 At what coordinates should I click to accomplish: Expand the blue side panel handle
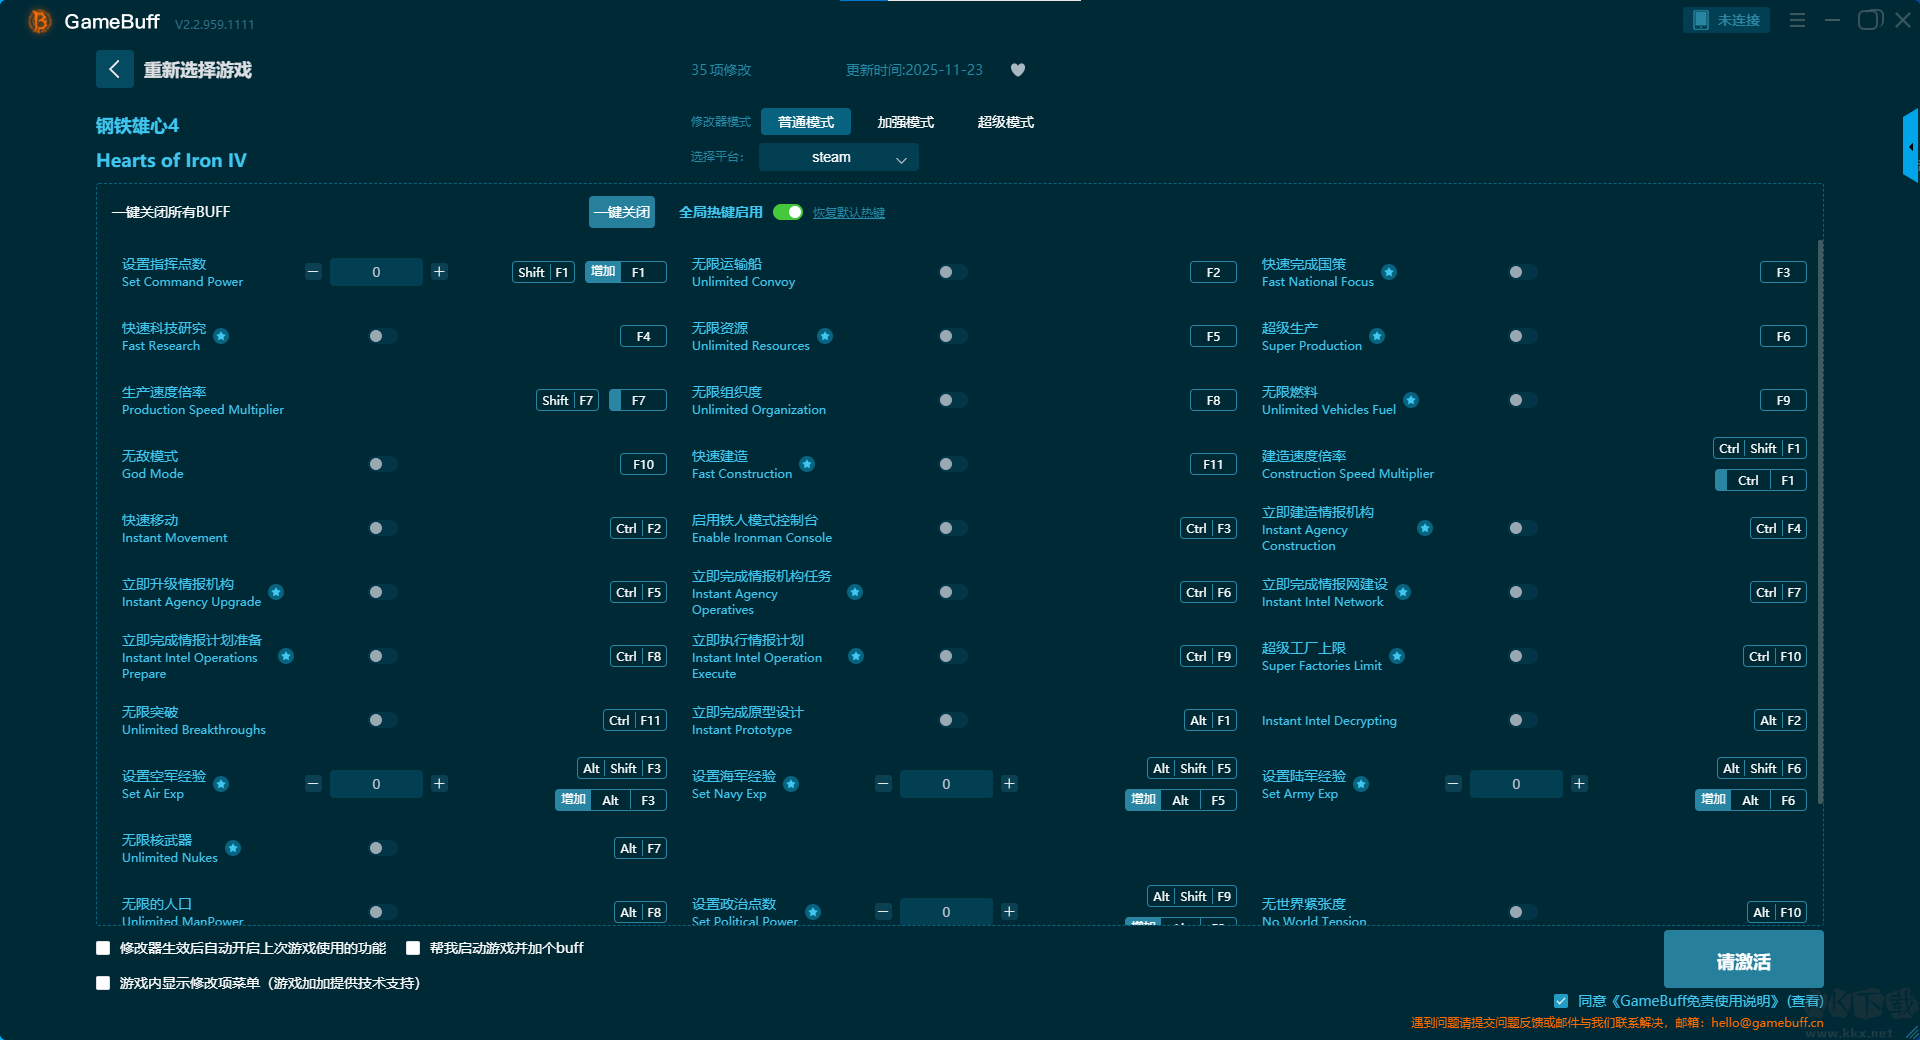(x=1911, y=146)
